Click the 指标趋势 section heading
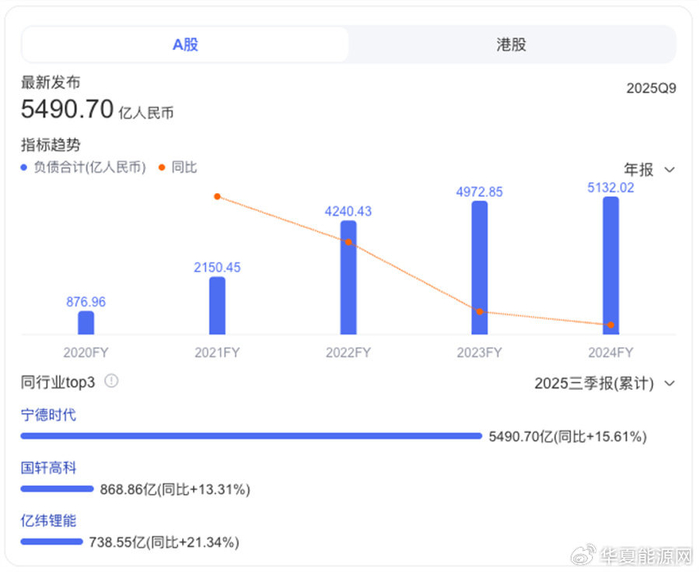Screen dimensions: 700x572 (x=50, y=145)
